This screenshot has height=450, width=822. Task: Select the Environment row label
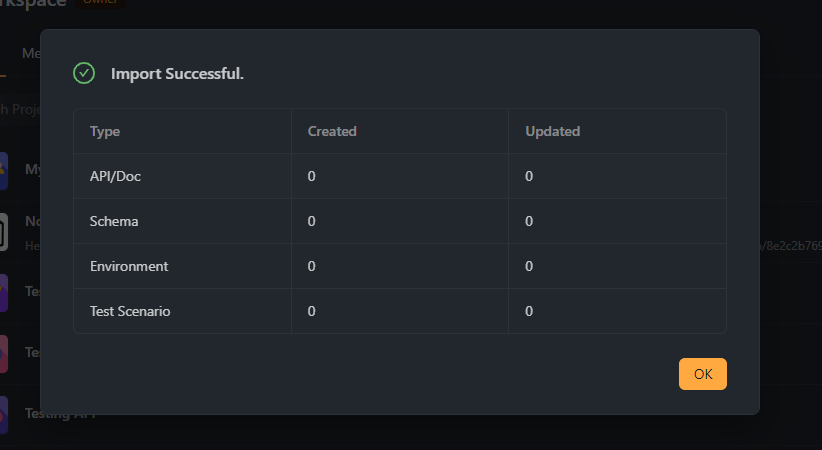[x=129, y=266]
